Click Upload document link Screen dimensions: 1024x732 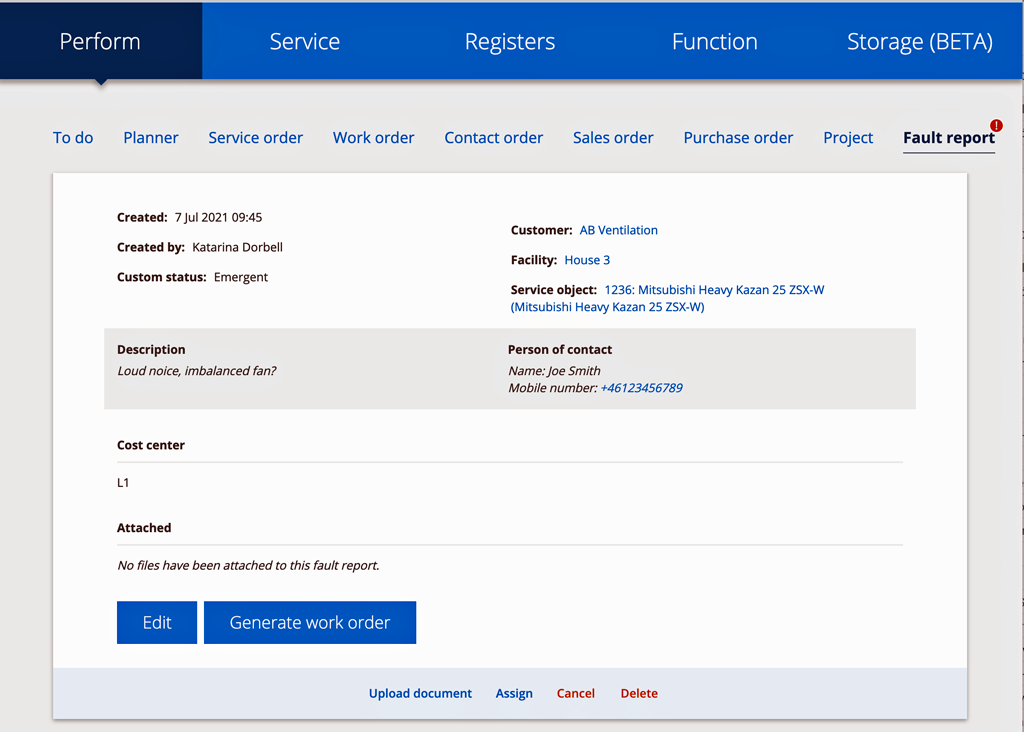pos(420,693)
